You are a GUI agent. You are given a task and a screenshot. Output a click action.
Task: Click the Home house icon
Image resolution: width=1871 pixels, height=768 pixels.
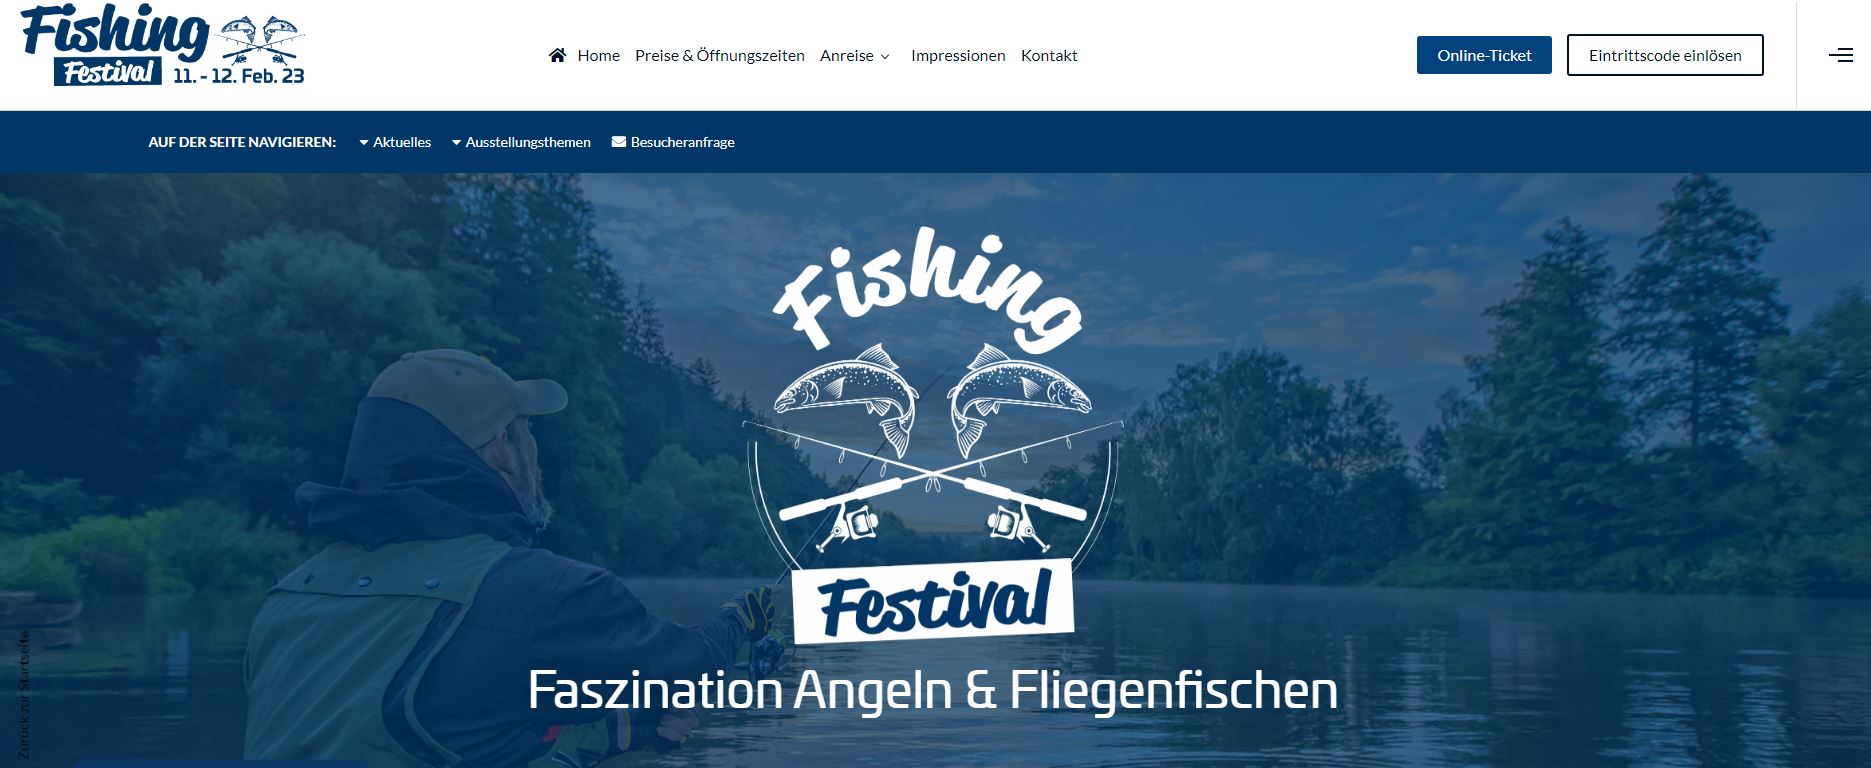[557, 55]
